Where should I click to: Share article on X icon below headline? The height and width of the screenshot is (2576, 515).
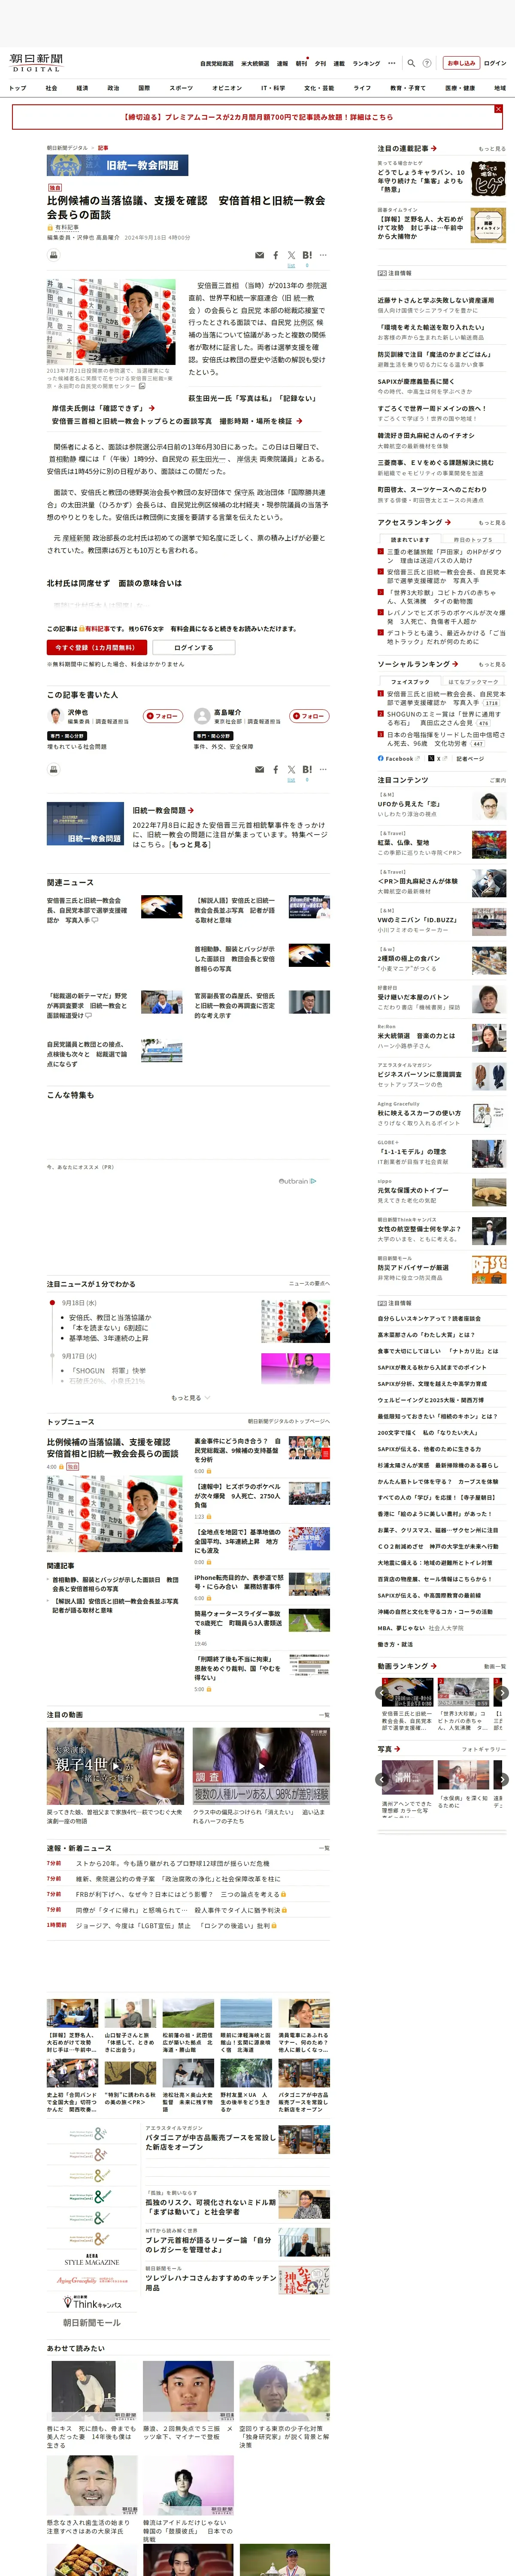(x=291, y=255)
